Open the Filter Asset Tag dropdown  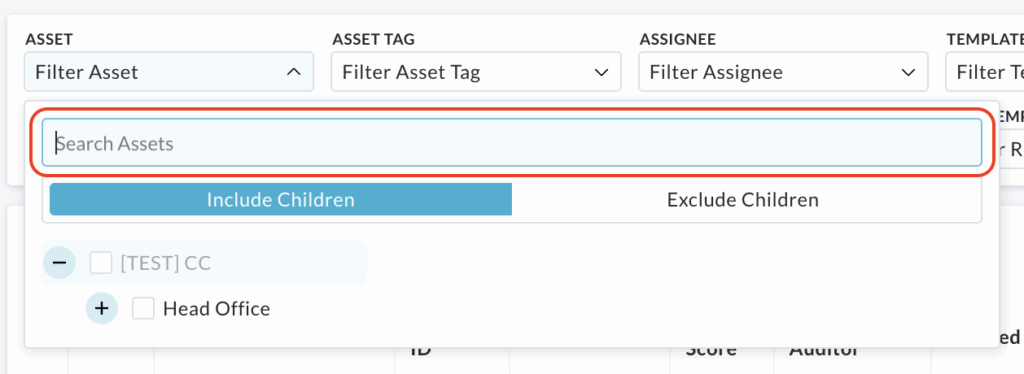pos(476,72)
